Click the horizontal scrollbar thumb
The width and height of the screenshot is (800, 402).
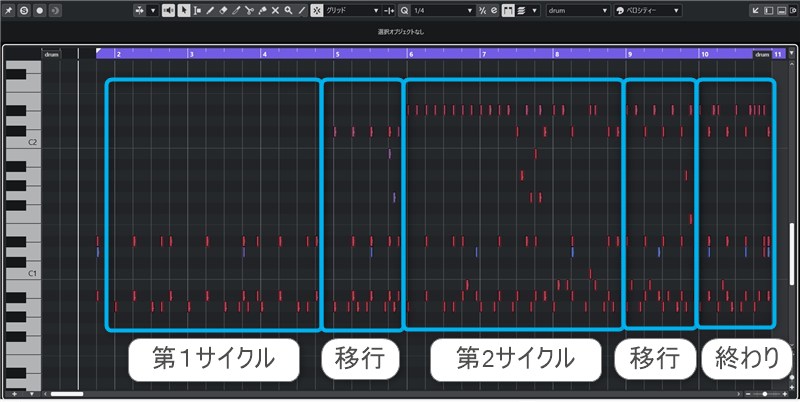[67, 394]
